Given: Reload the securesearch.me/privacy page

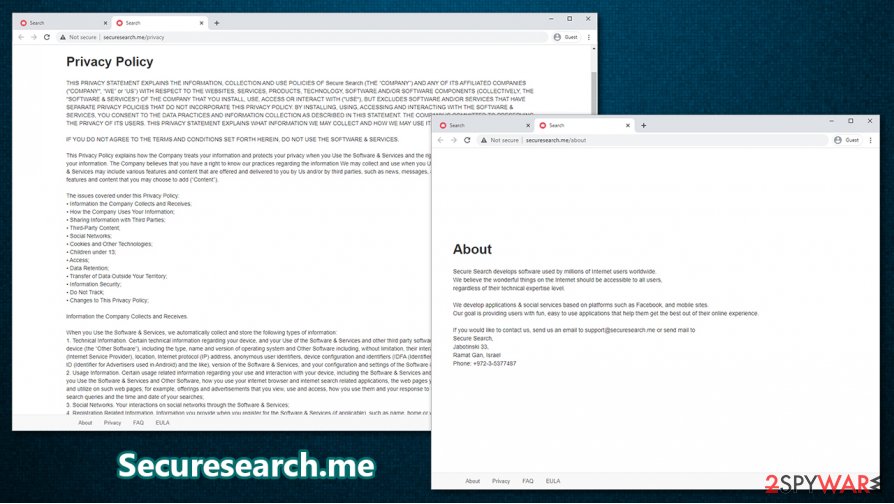Looking at the screenshot, I should pos(47,37).
